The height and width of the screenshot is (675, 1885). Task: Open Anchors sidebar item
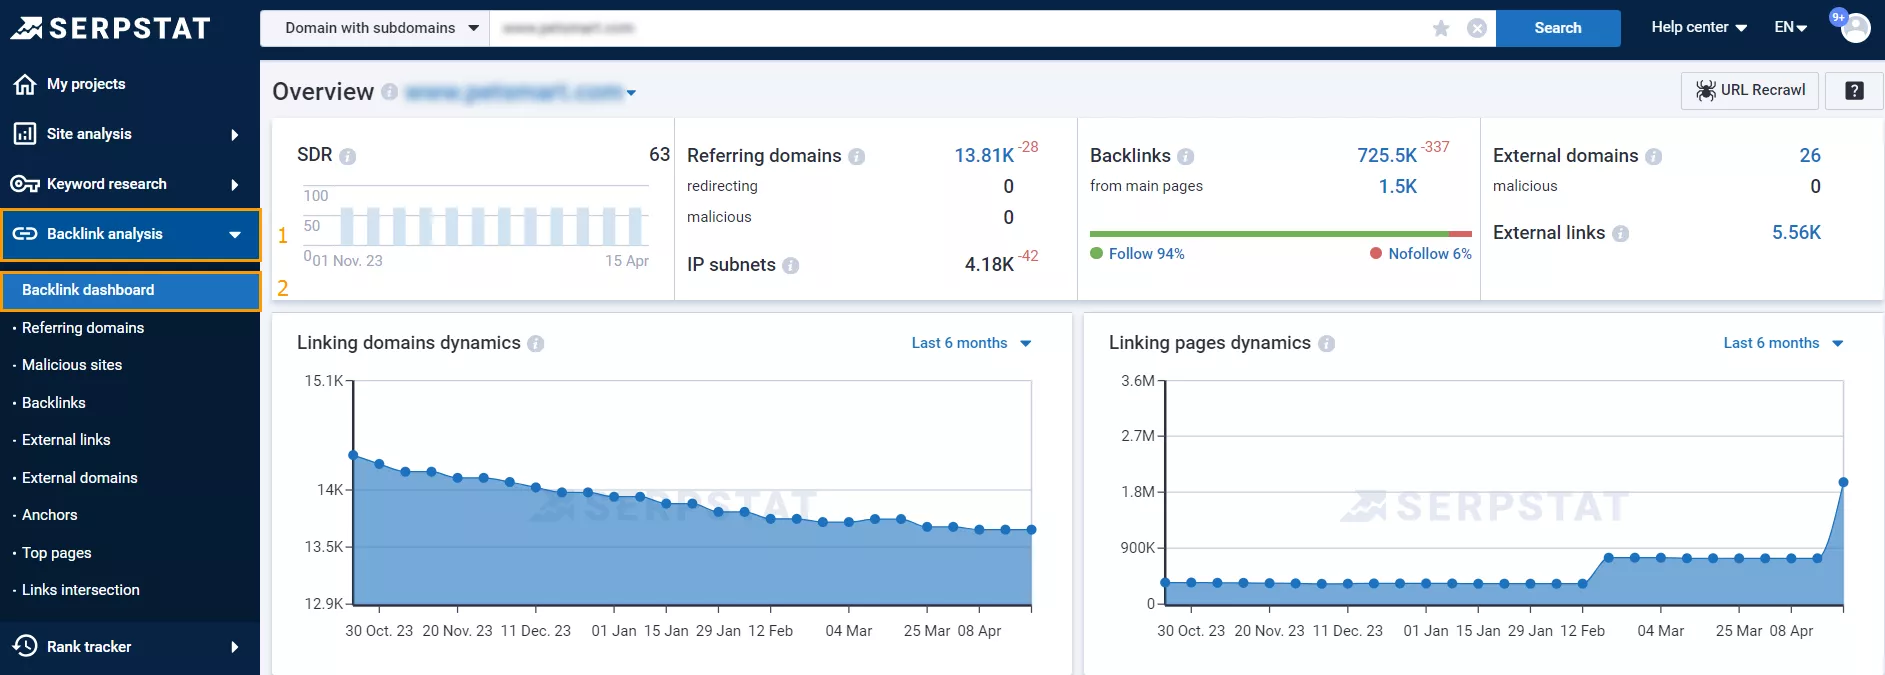click(50, 515)
